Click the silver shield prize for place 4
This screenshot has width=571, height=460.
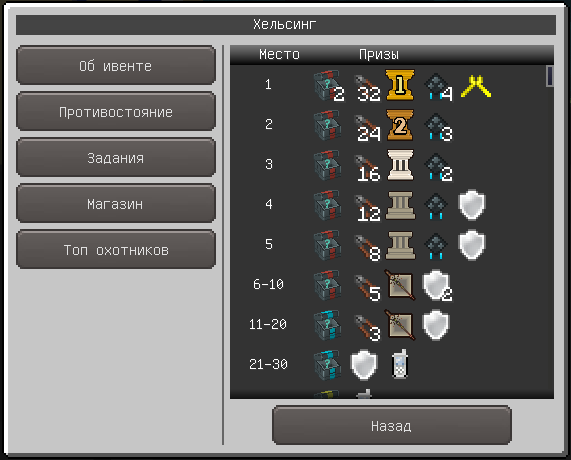472,205
